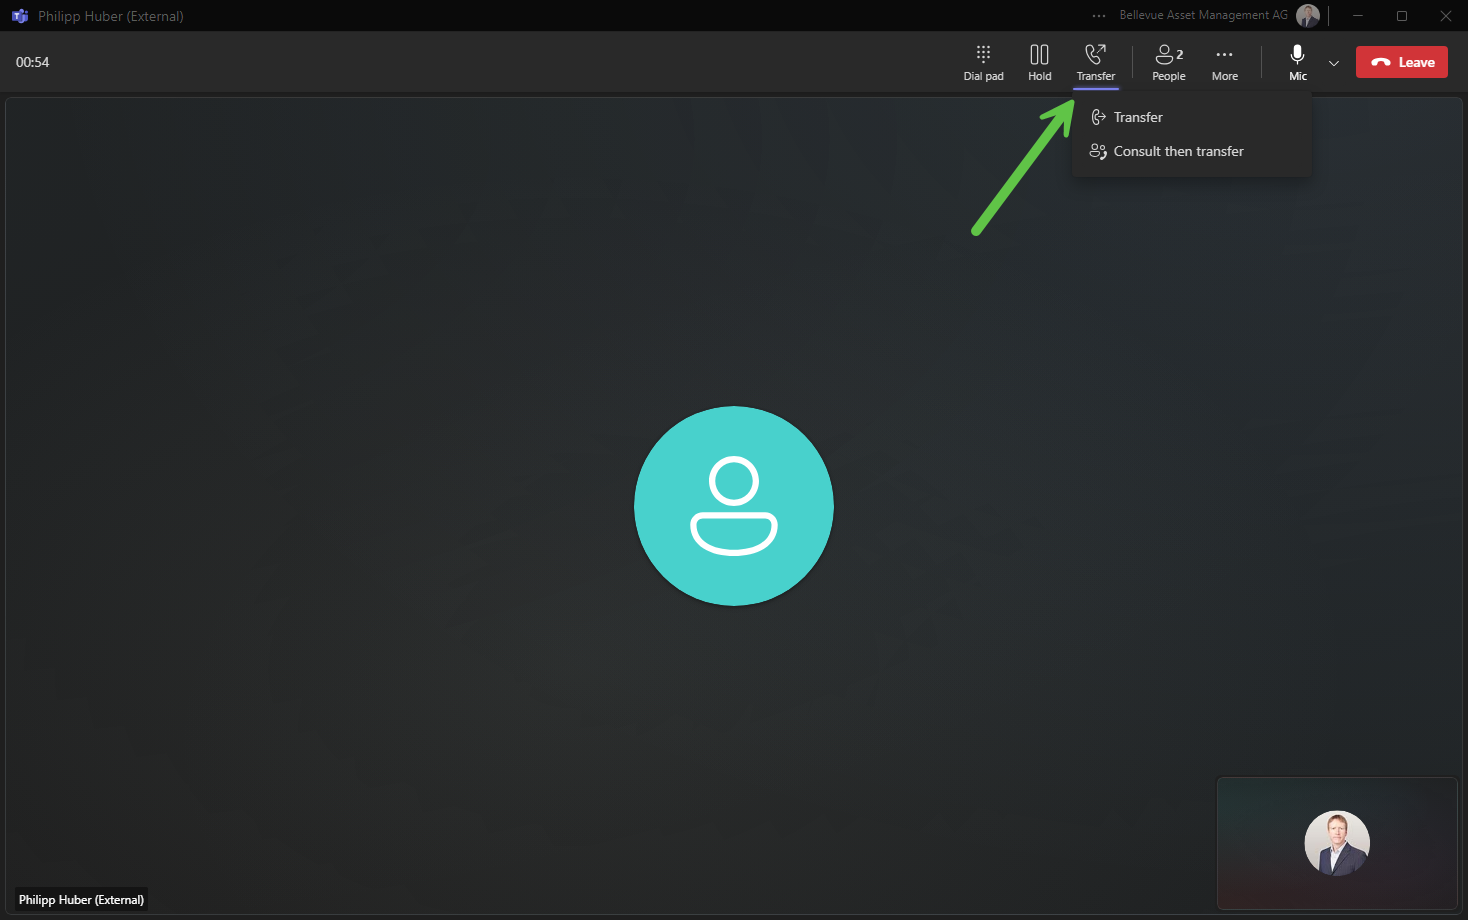Select the self-view video thumbnail
The image size is (1468, 920).
[1336, 843]
